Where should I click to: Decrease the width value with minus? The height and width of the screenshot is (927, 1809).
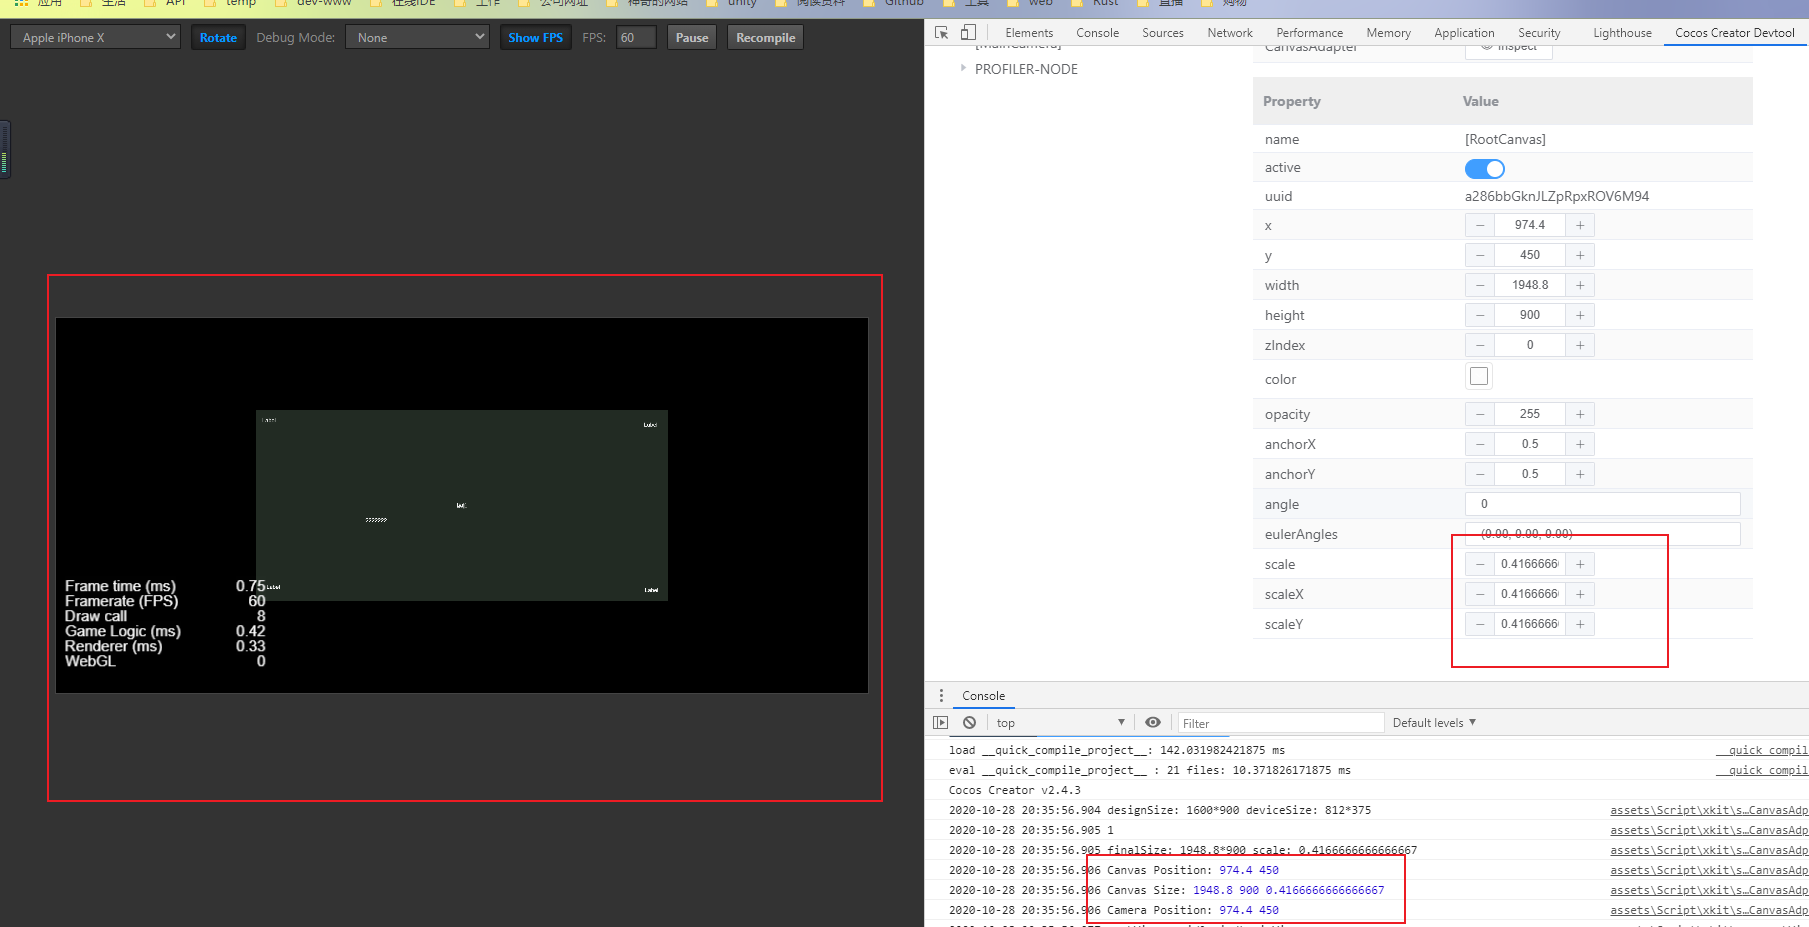click(x=1480, y=285)
